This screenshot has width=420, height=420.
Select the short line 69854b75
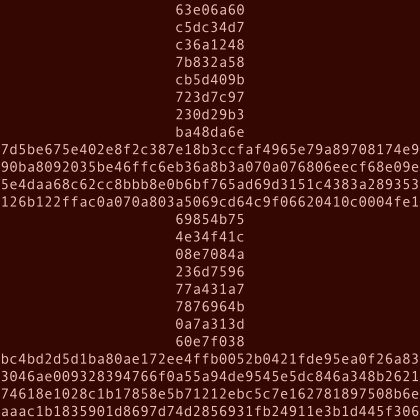(x=210, y=219)
